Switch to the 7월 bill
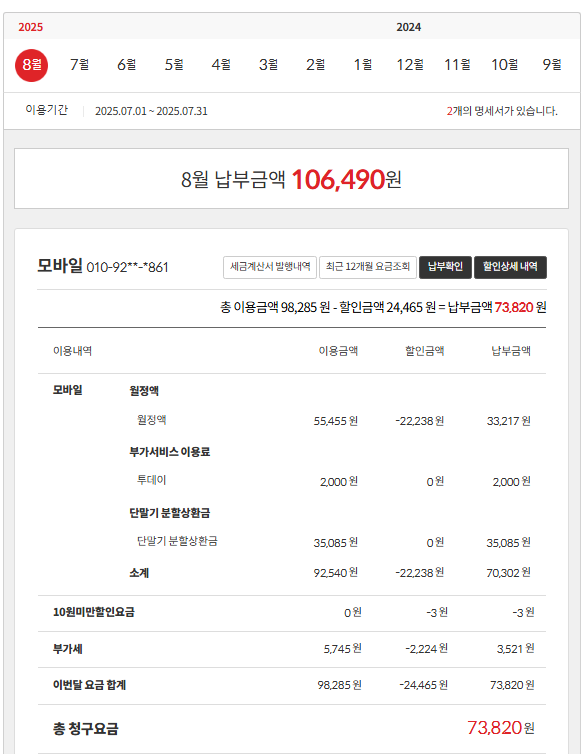Screen dimensions: 582x754 click(79, 64)
